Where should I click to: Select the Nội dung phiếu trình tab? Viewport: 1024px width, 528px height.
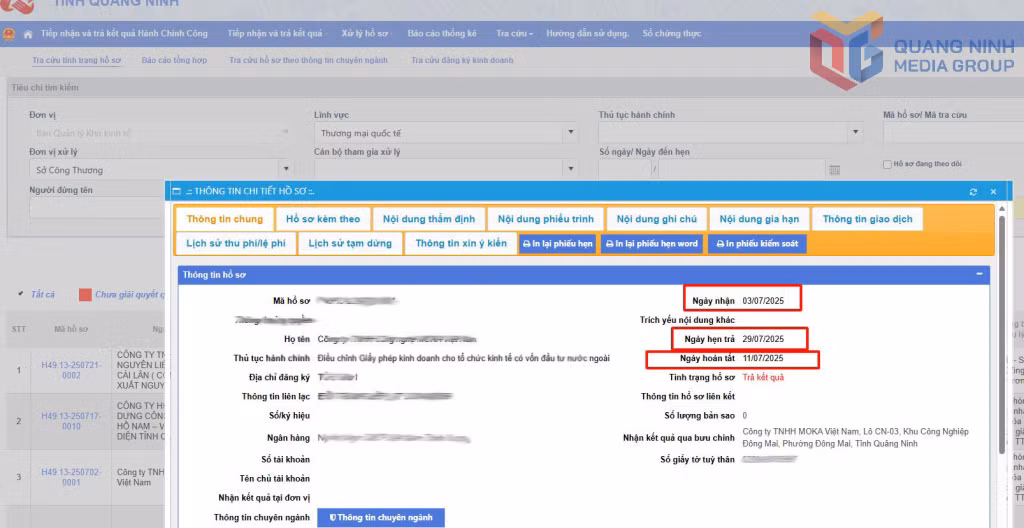(x=545, y=219)
